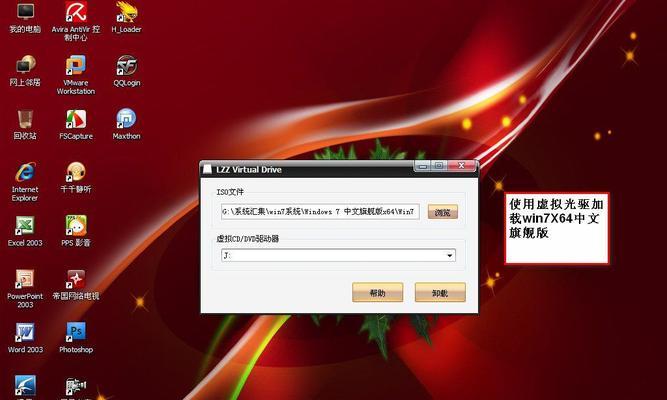Click the H_Loader desktop icon

click(126, 14)
